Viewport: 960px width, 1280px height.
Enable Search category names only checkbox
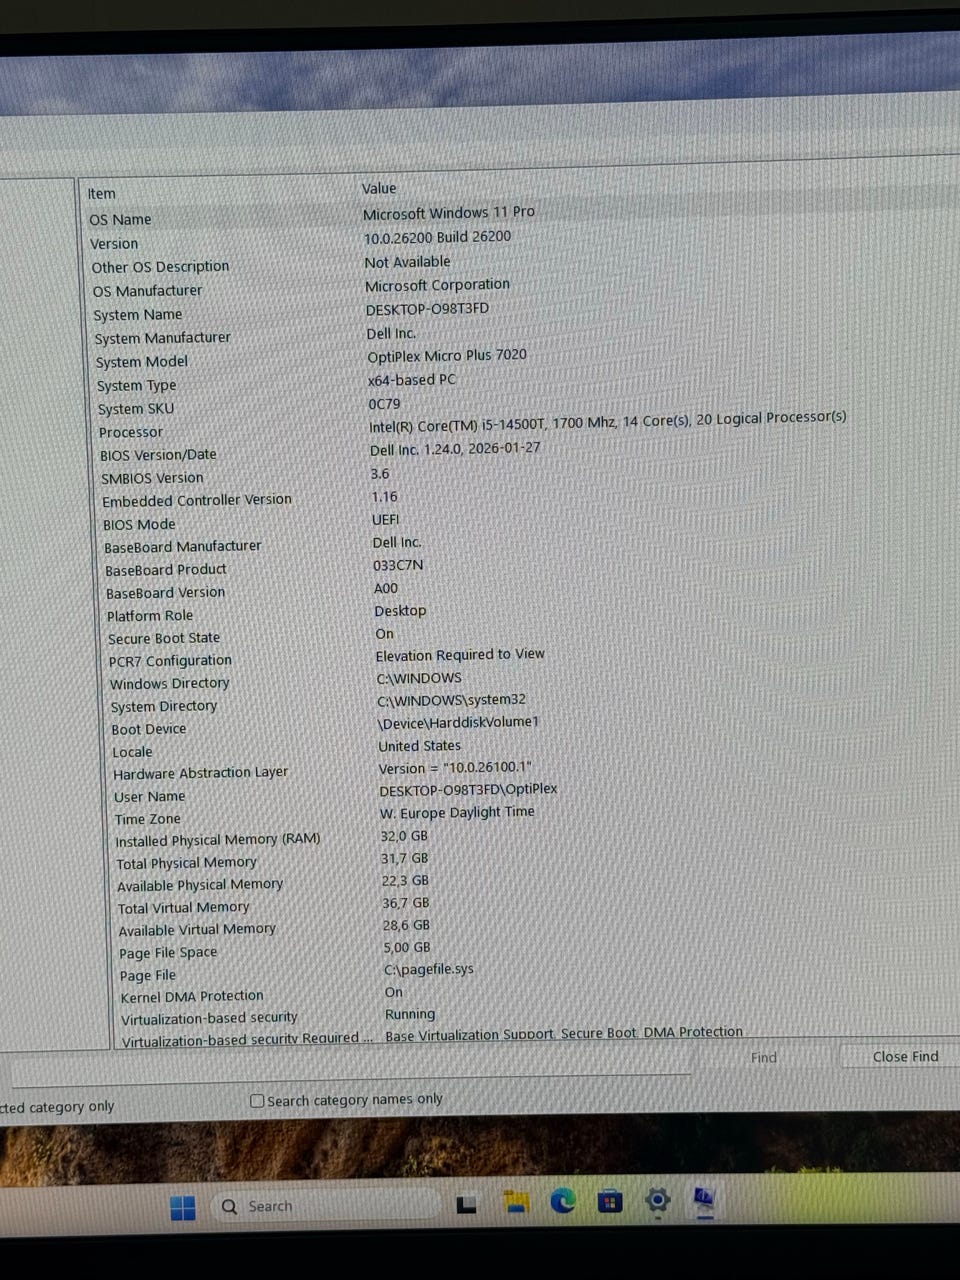(x=257, y=1101)
